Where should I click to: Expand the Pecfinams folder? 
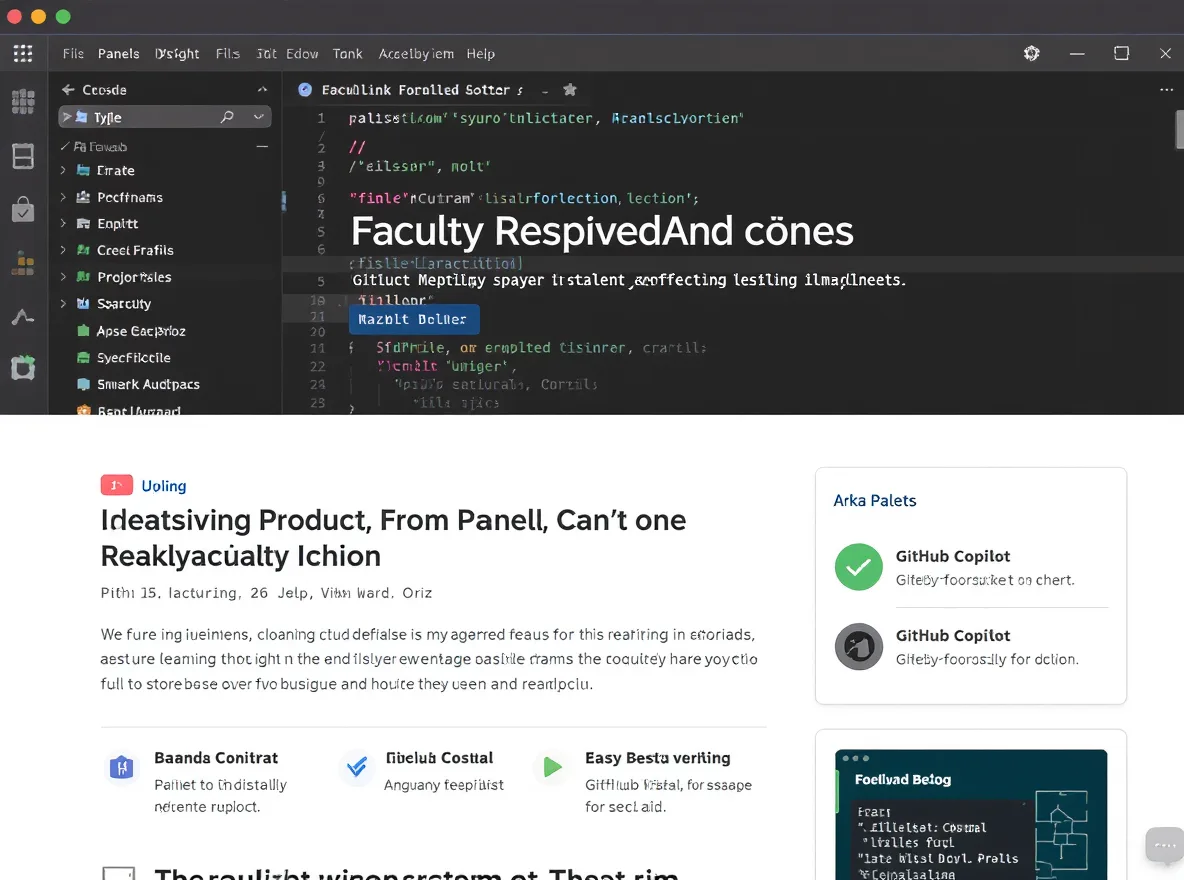click(x=63, y=197)
